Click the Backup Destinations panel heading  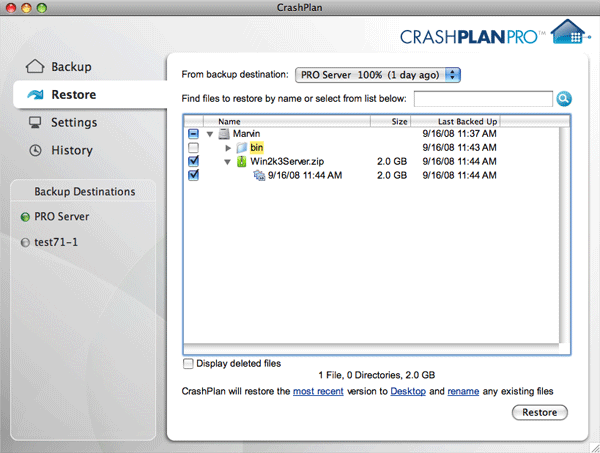click(85, 191)
